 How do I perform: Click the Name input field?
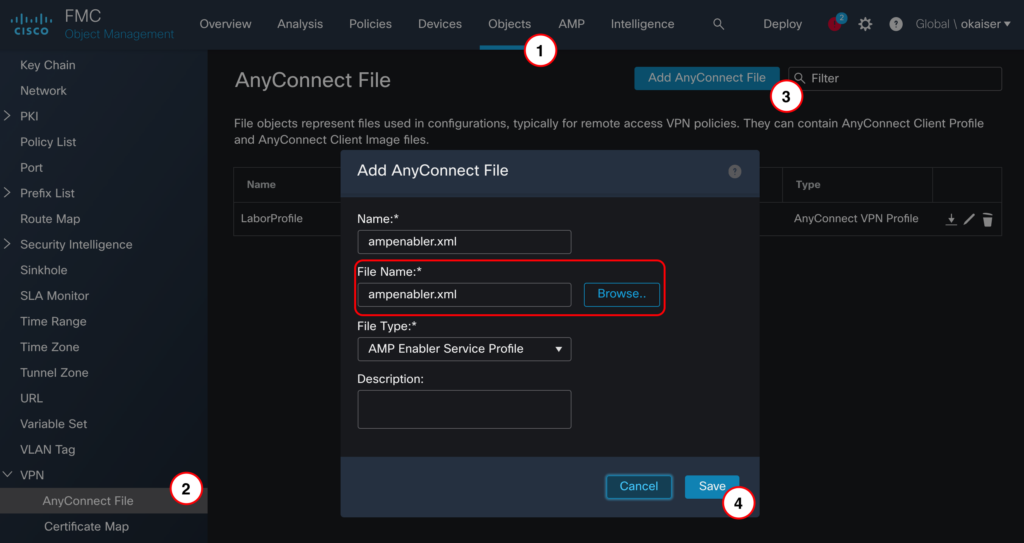point(464,242)
